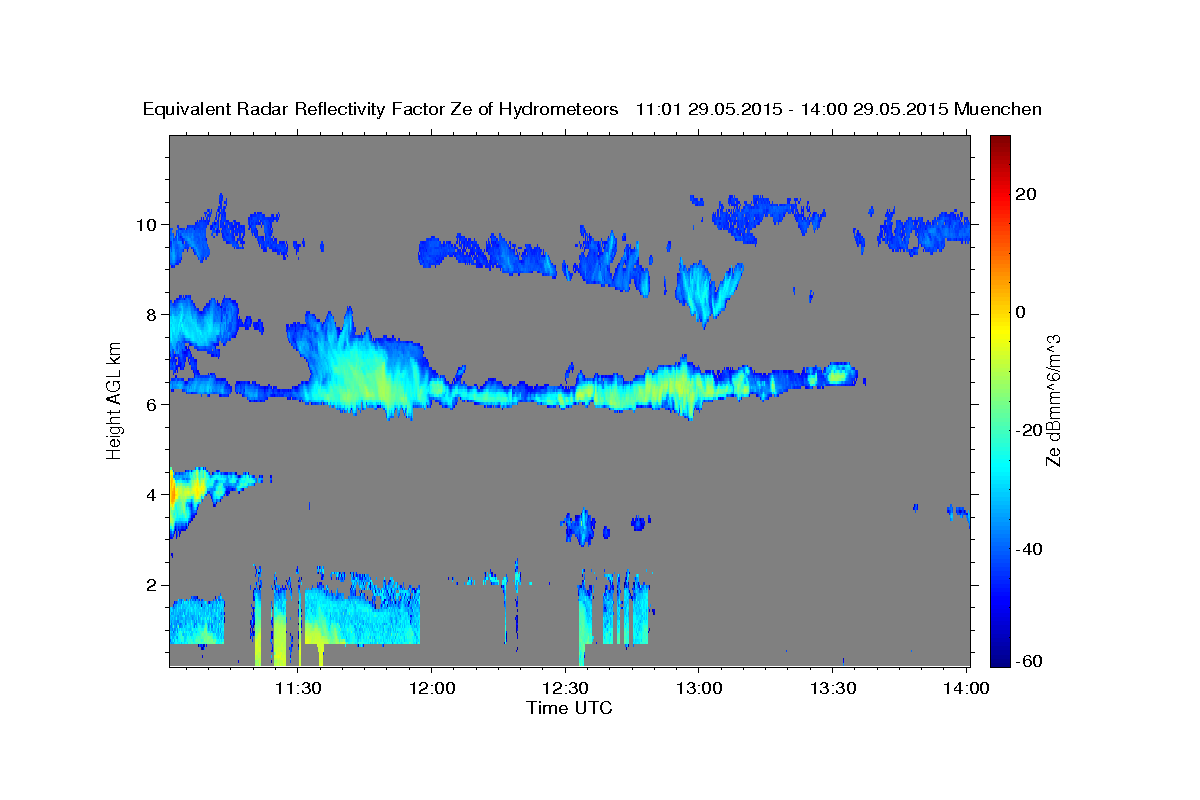Click the '12:30' time tick label
Image resolution: width=1200 pixels, height=800 pixels.
[565, 688]
